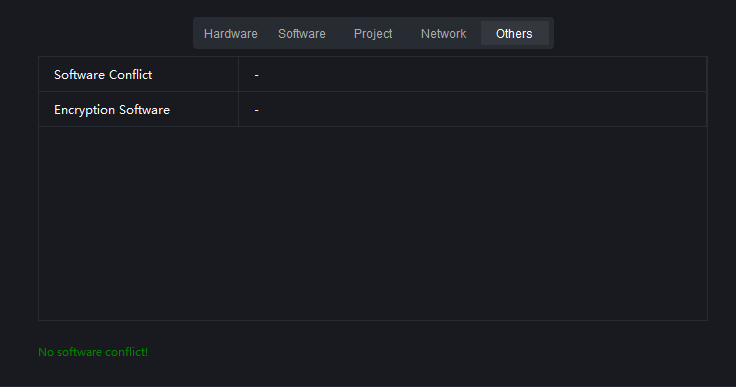This screenshot has width=736, height=387.
Task: Click the Software Conflict dash value
Action: (256, 75)
